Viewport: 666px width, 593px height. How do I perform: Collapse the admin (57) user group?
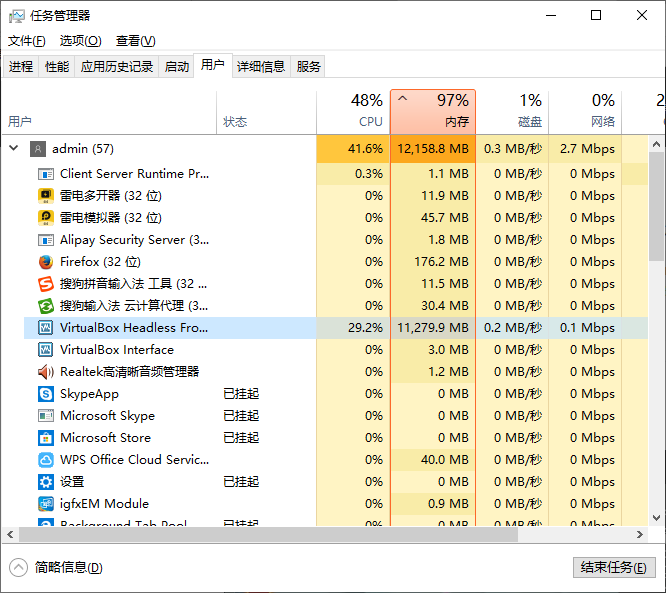(13, 149)
